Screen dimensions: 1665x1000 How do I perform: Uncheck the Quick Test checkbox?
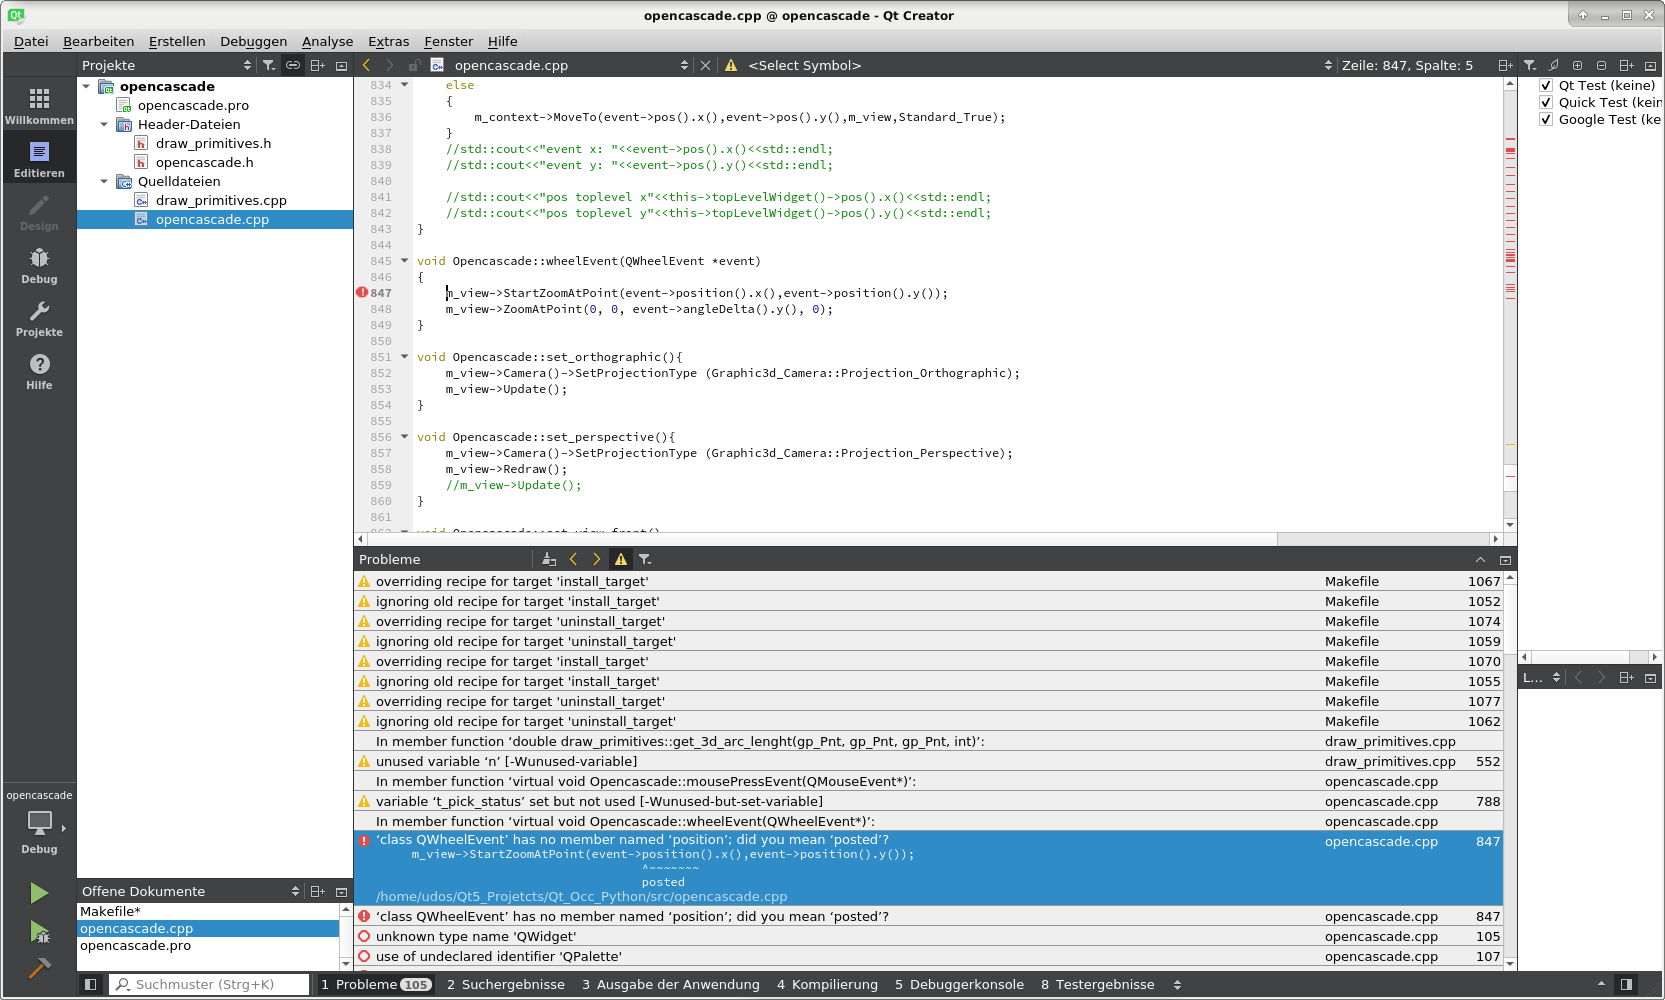coord(1546,103)
